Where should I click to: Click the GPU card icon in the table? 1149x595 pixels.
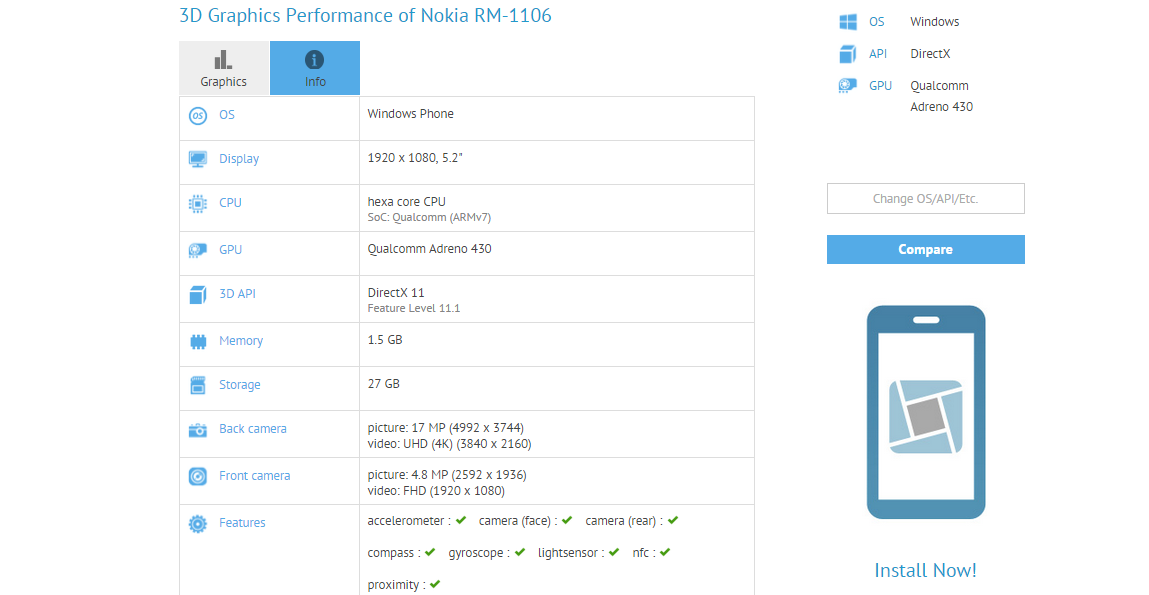(x=198, y=250)
